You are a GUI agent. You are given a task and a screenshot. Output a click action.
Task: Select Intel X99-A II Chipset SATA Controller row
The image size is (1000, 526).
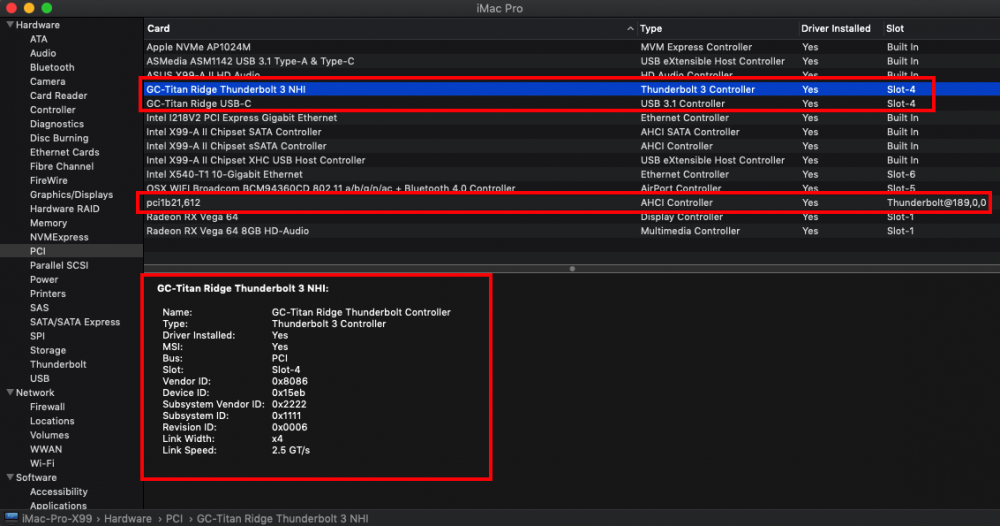(571, 132)
